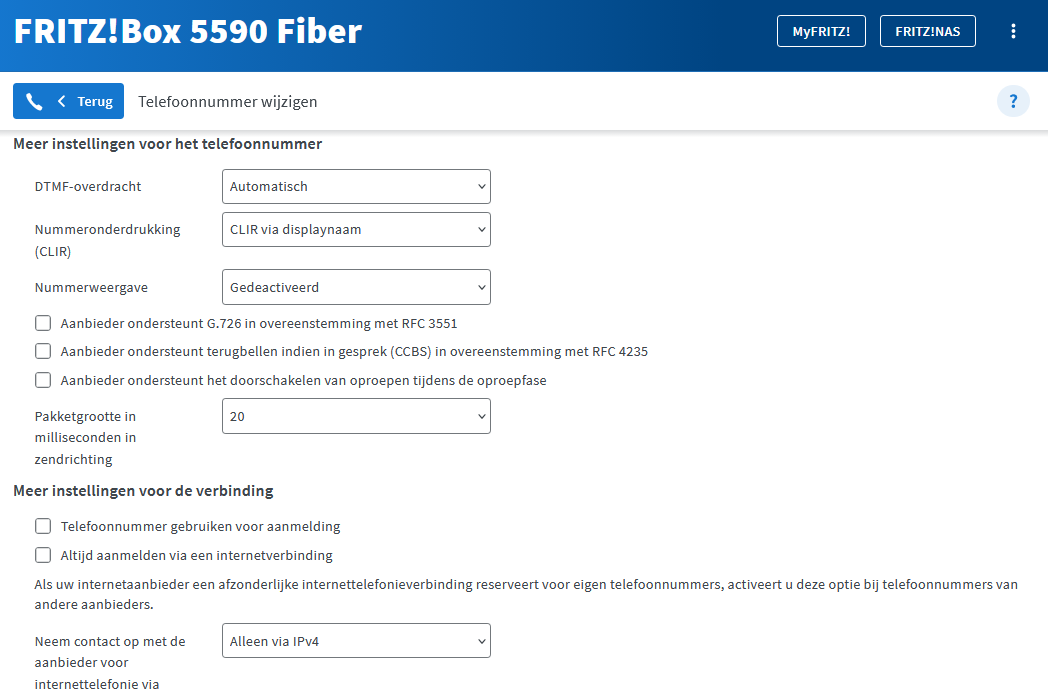Click the back chevron next to Terug
The image size is (1048, 694).
pos(61,101)
